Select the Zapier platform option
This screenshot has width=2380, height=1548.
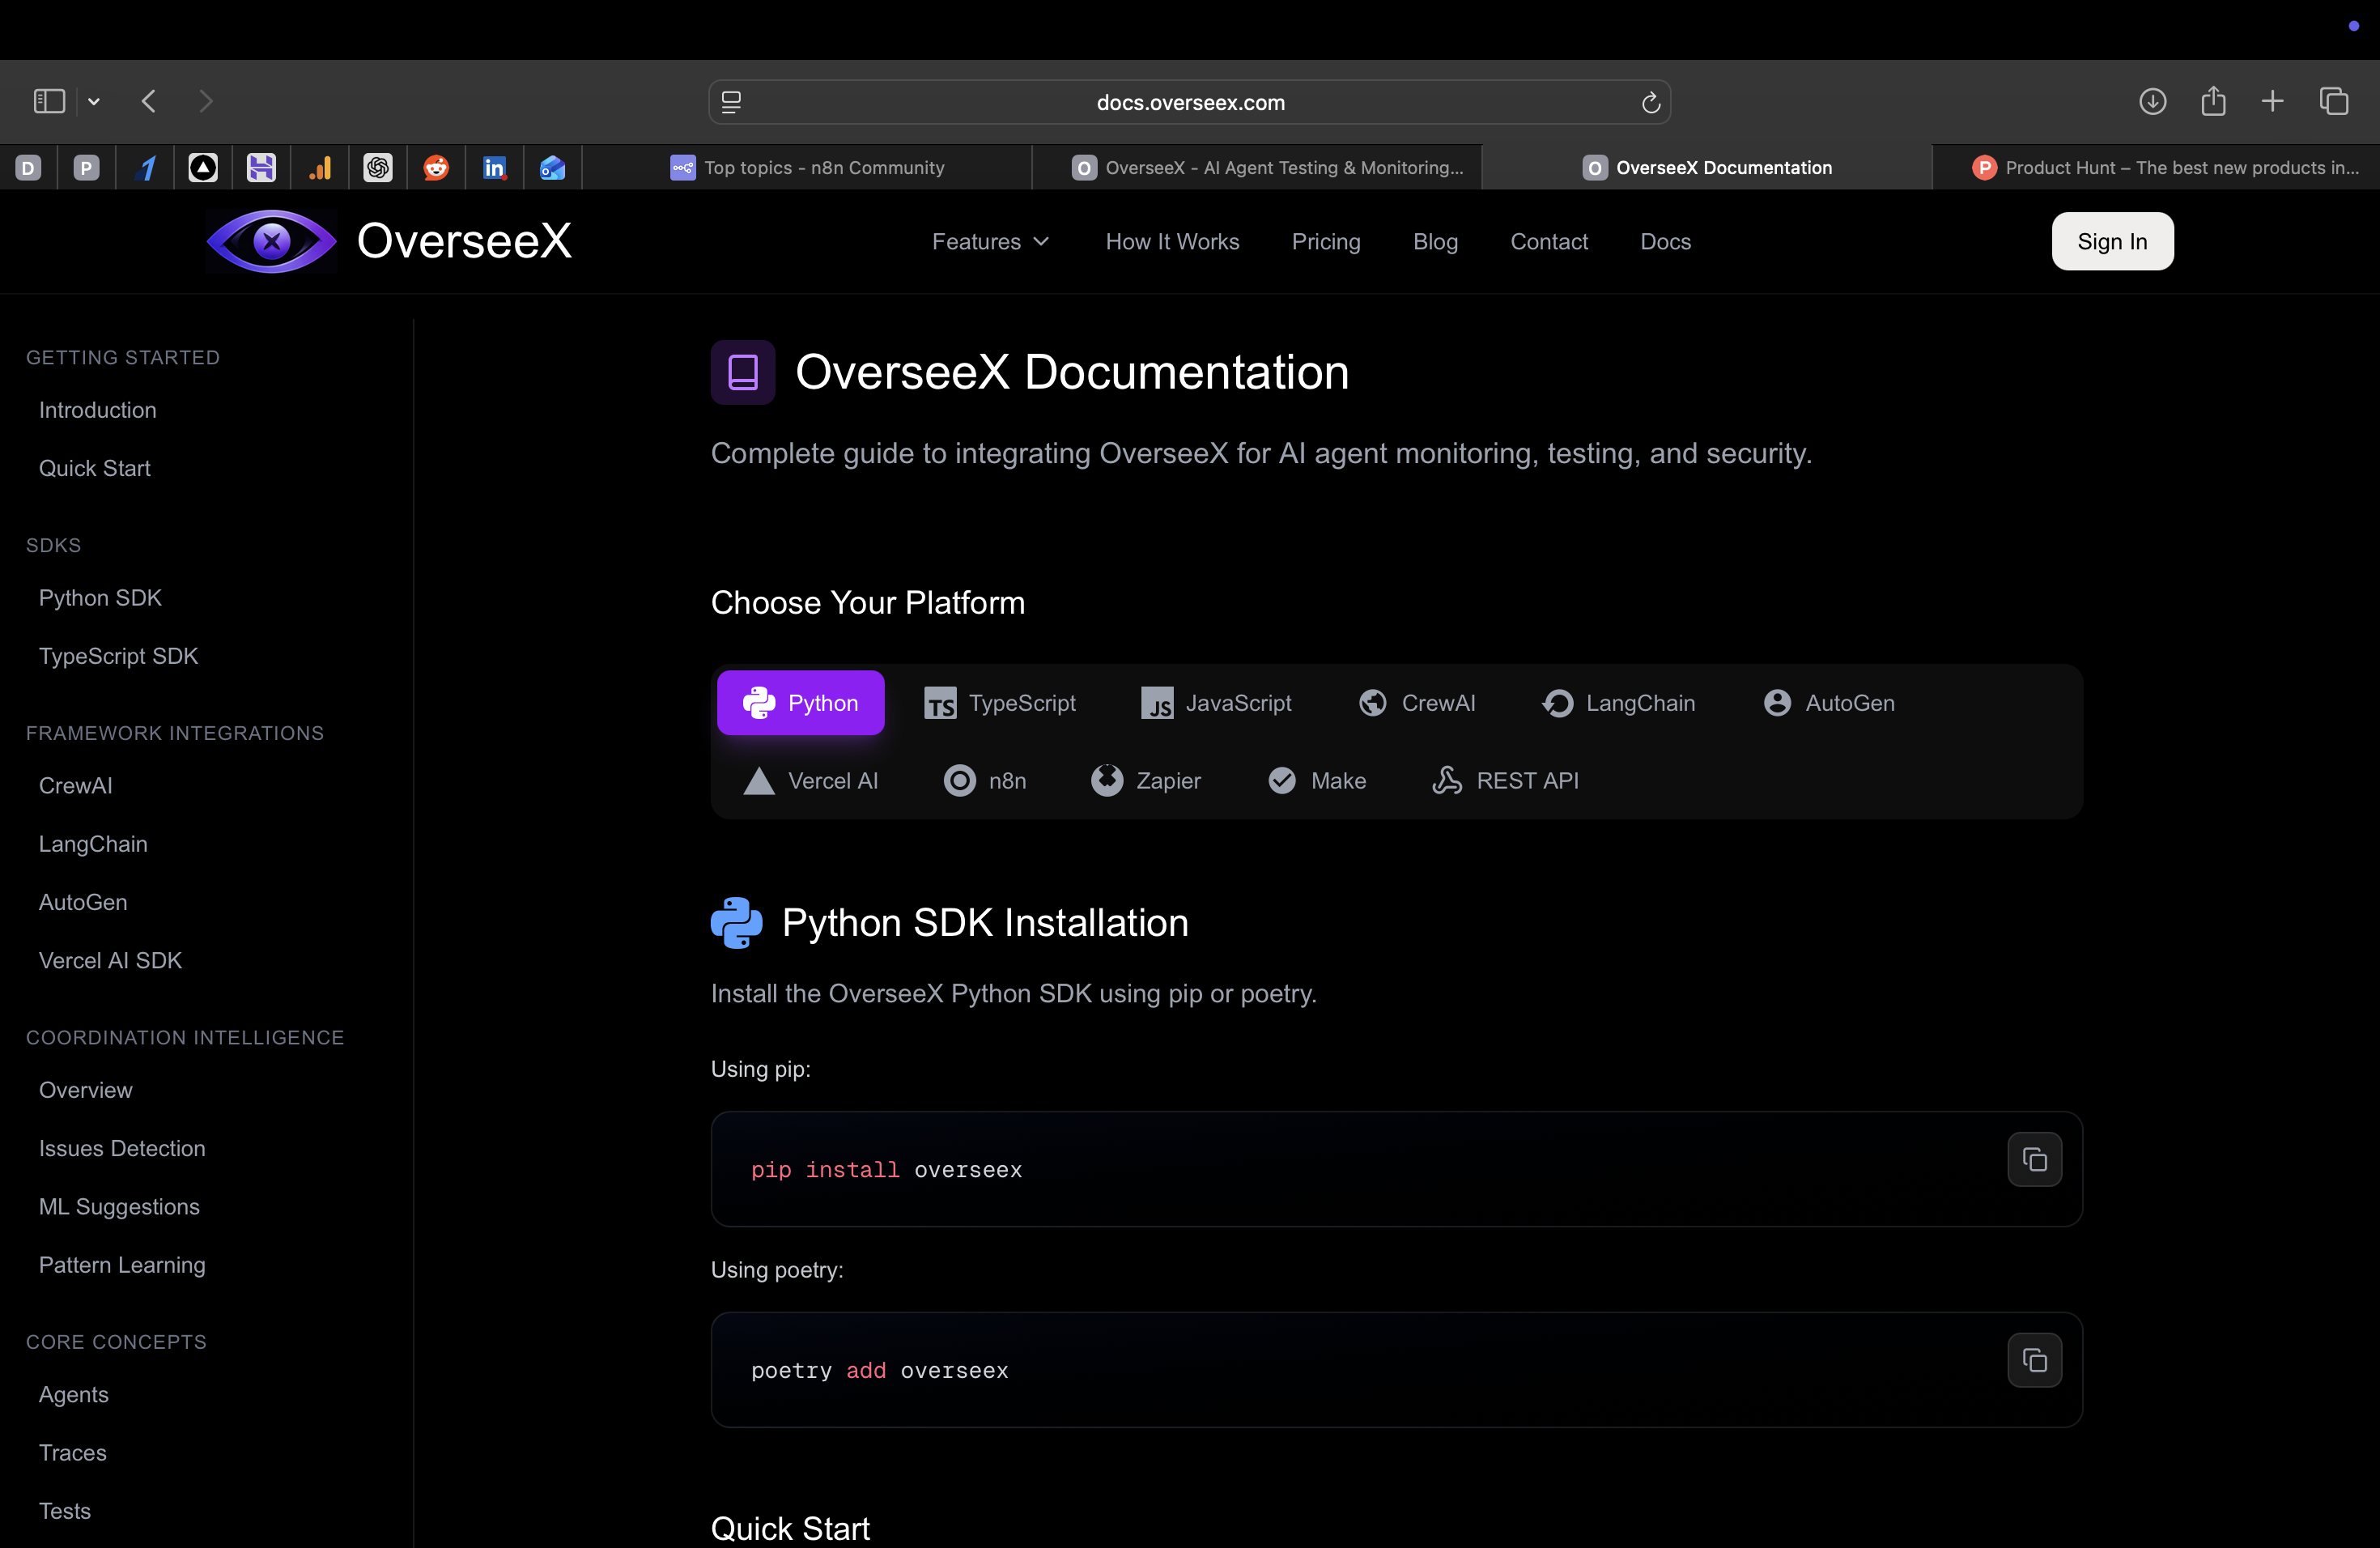[1146, 781]
